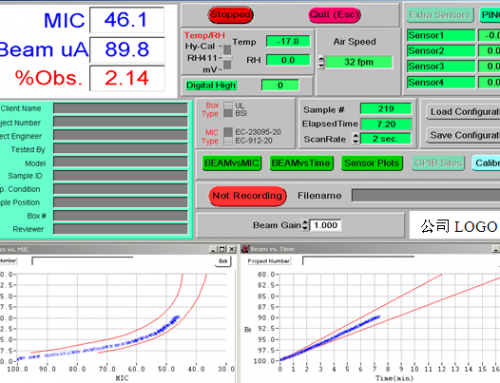Click the red Stopped status button
The image size is (500, 383).
tap(230, 15)
